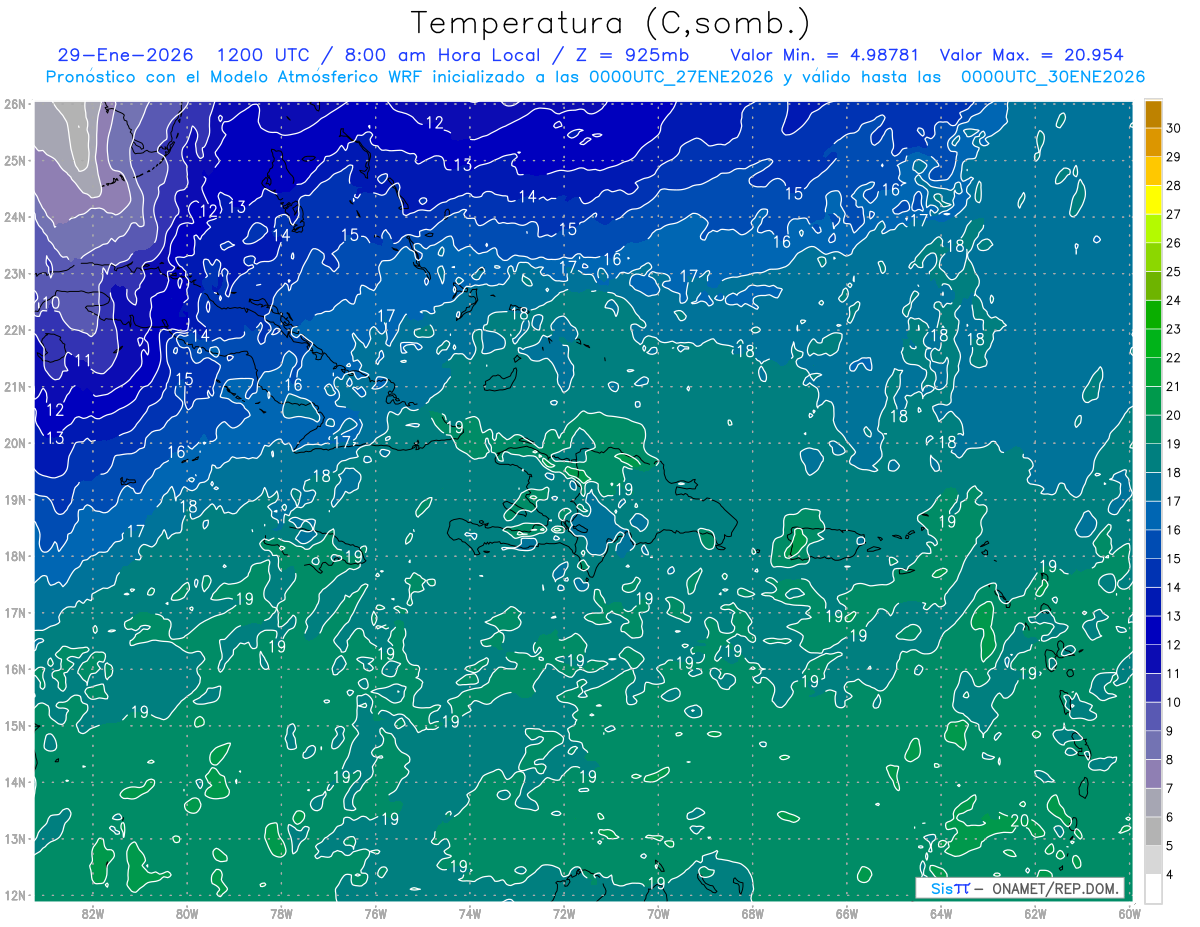
Task: Click the 72W longitude axis label
Action: click(x=564, y=913)
